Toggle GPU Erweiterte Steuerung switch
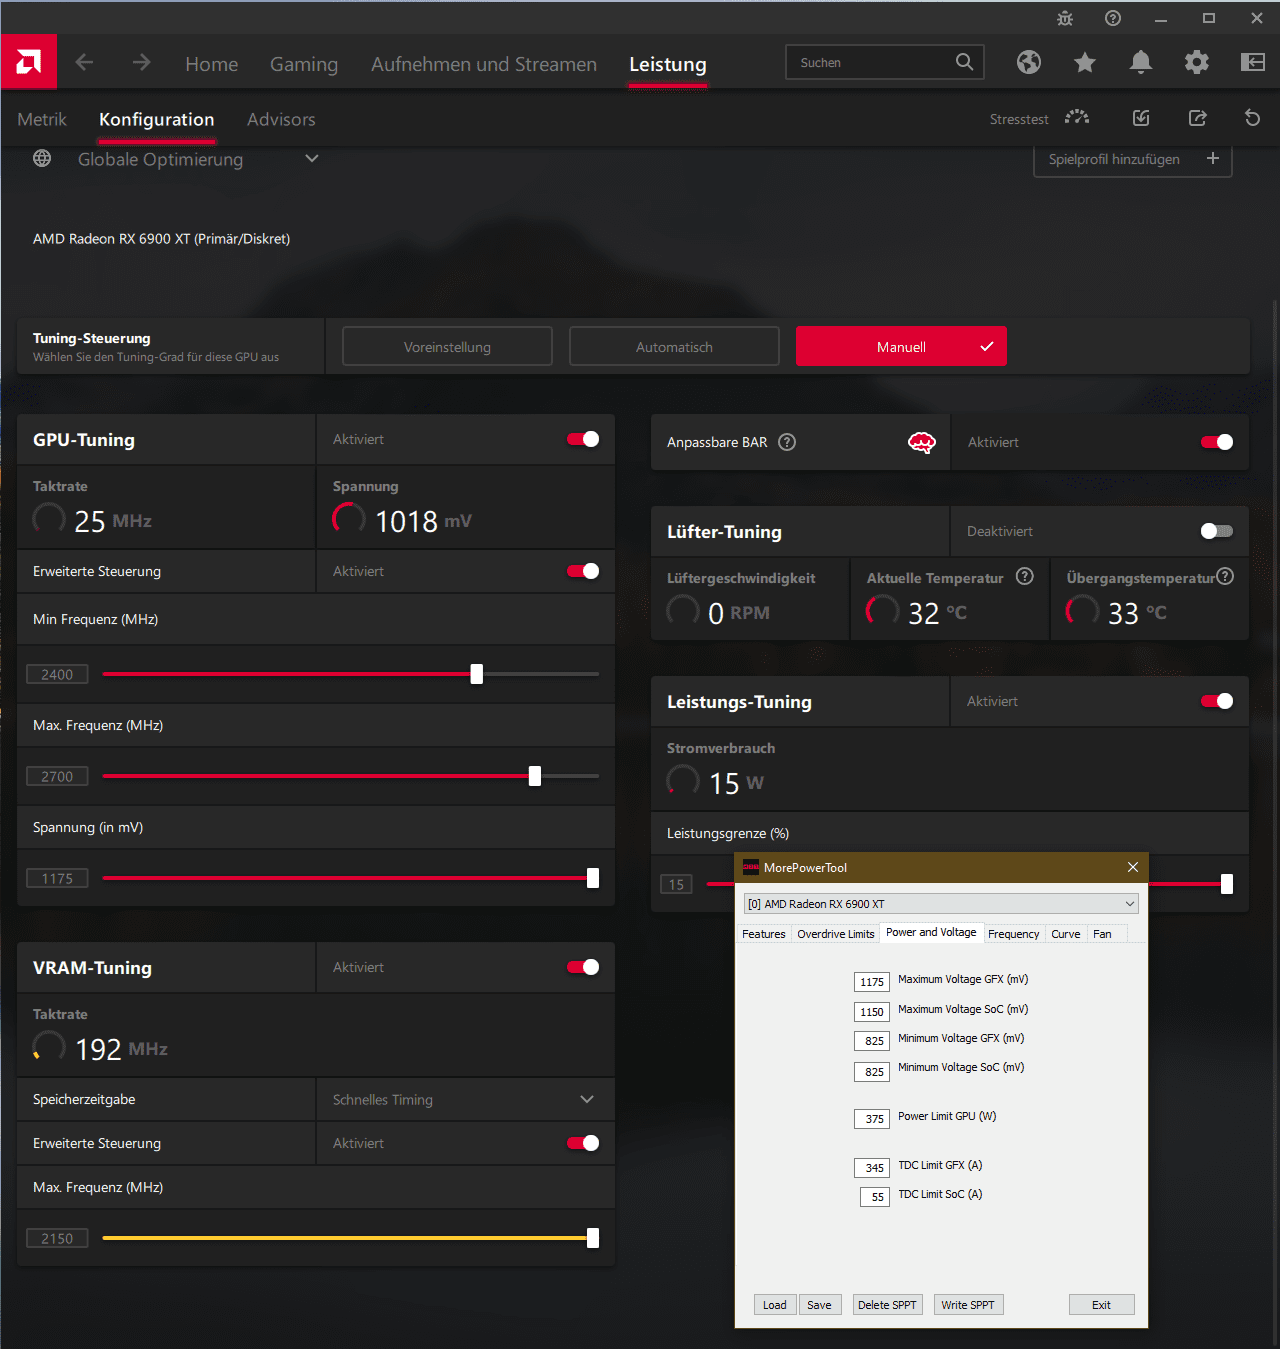The image size is (1280, 1349). click(583, 571)
